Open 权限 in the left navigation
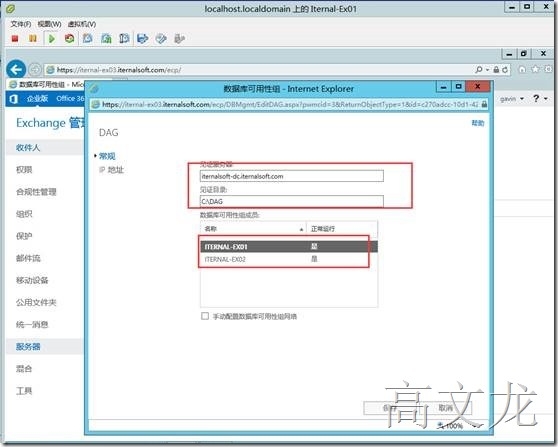This screenshot has width=558, height=447. pos(24,170)
